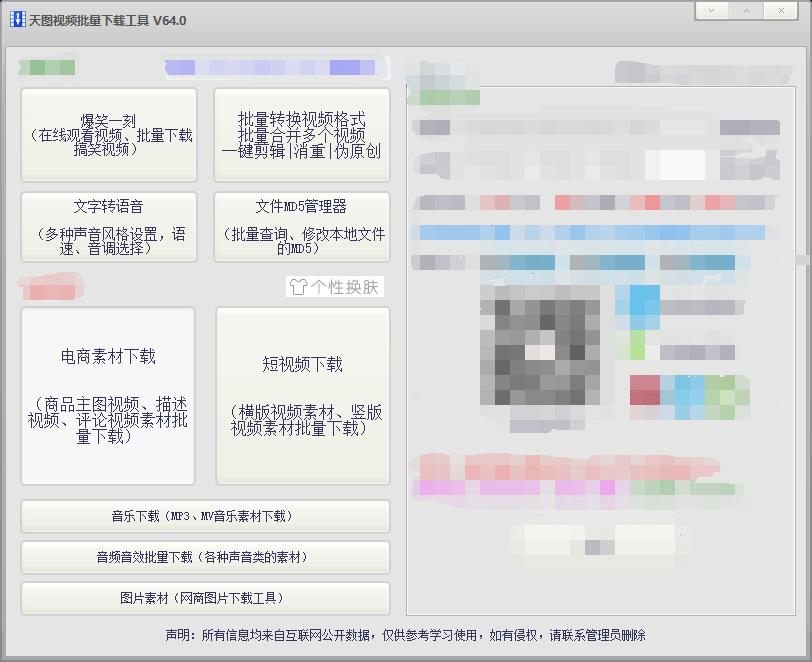
Task: Select the 音乐下载 MP3 and MV downloader
Action: pyautogui.click(x=204, y=517)
